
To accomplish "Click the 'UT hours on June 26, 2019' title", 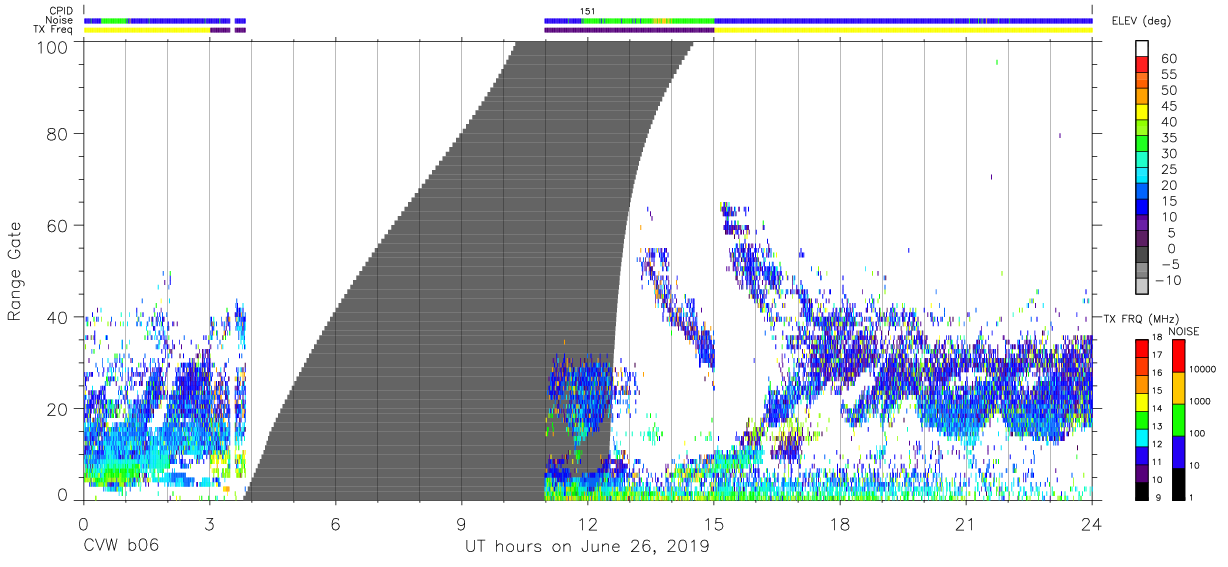I will pyautogui.click(x=587, y=547).
